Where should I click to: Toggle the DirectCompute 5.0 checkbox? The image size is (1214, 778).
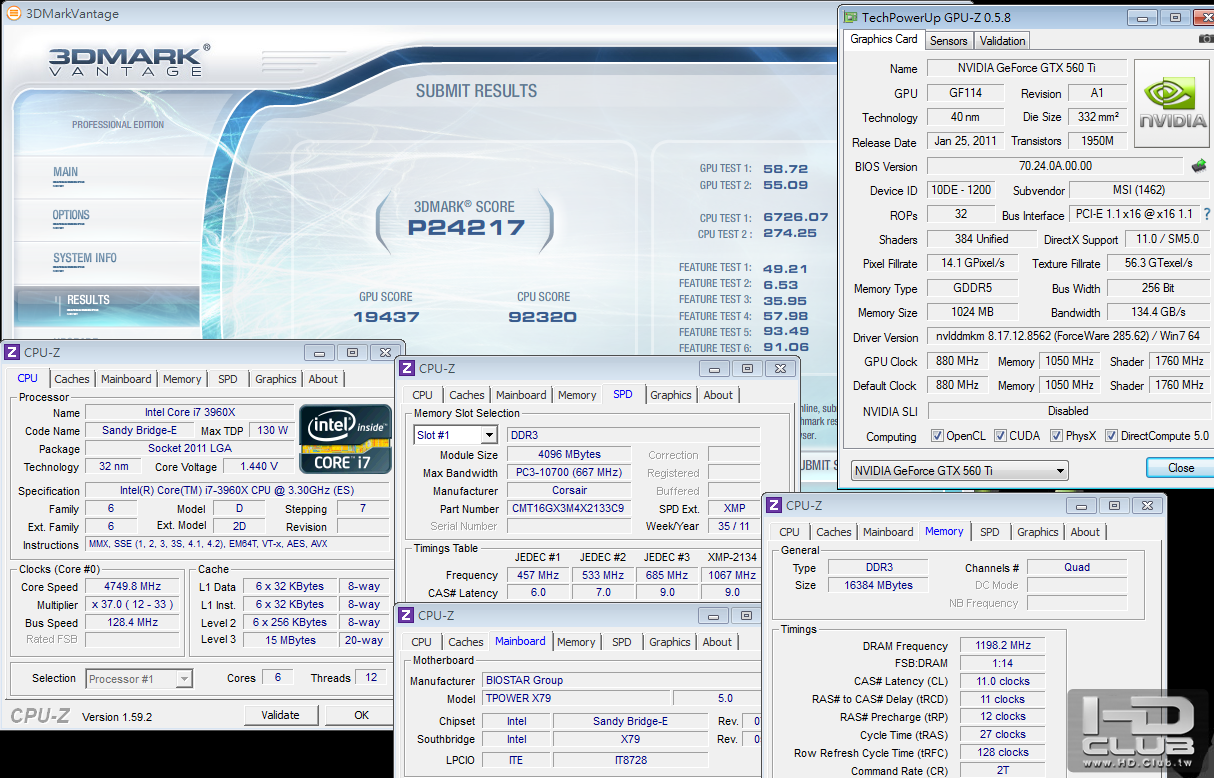coord(1111,436)
